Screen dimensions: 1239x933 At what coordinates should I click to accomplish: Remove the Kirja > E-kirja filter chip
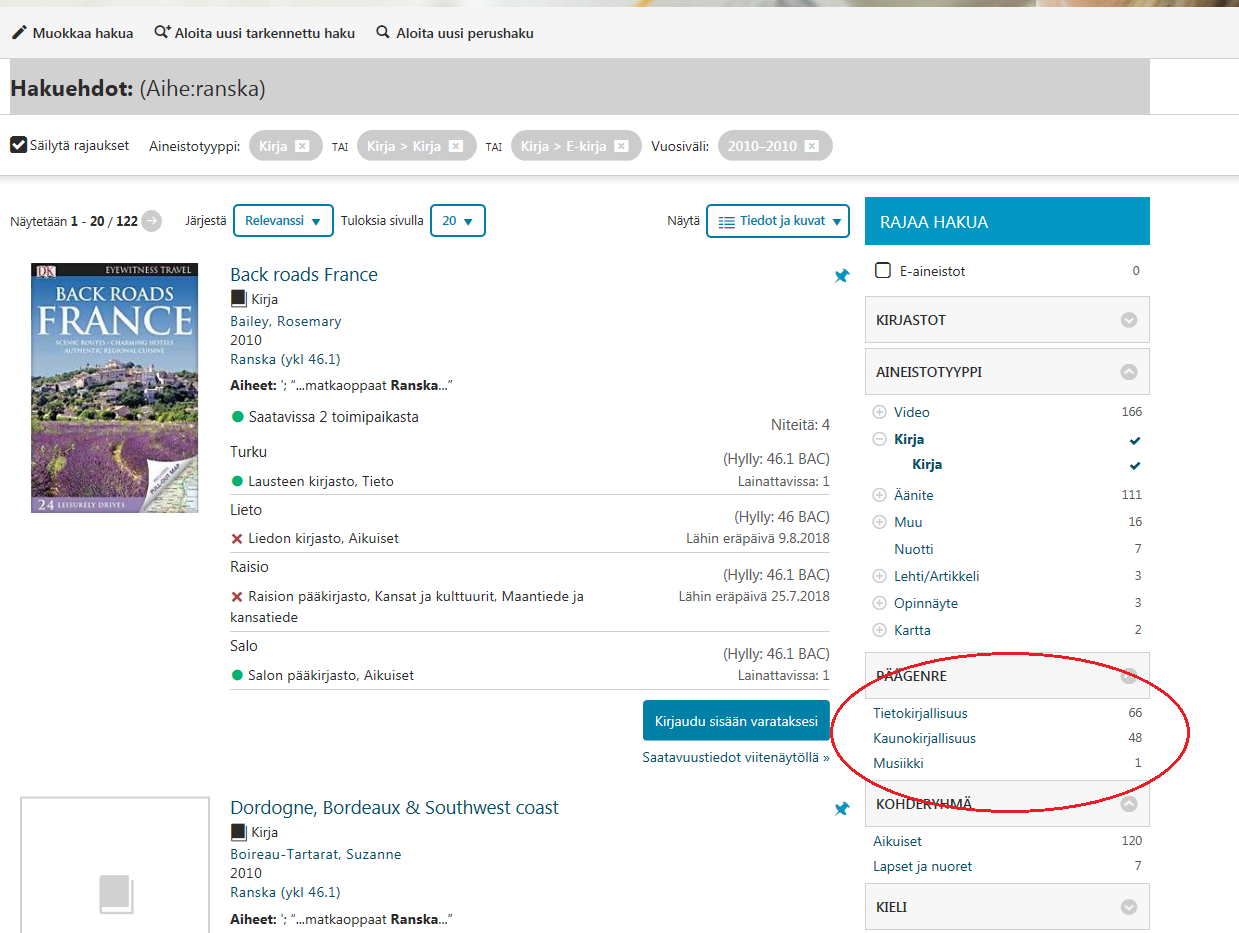621,146
